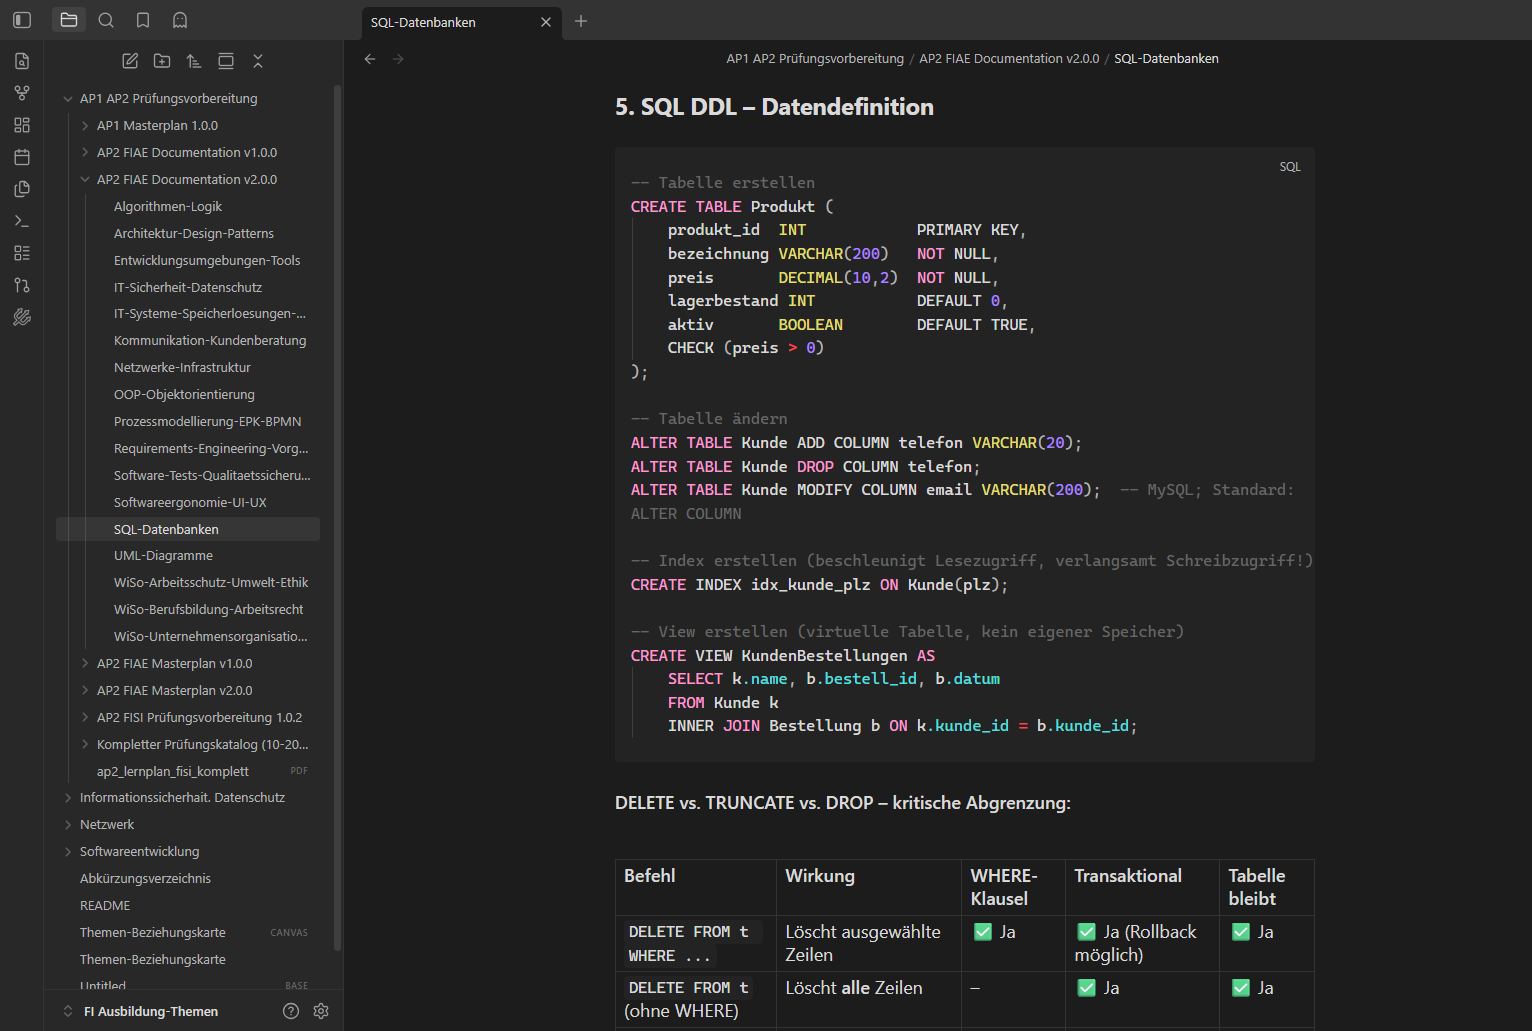Image resolution: width=1532 pixels, height=1031 pixels.
Task: Expand AP2 FISI Prüfungsvorbereitung 1.0.2 folder
Action: [x=85, y=717]
